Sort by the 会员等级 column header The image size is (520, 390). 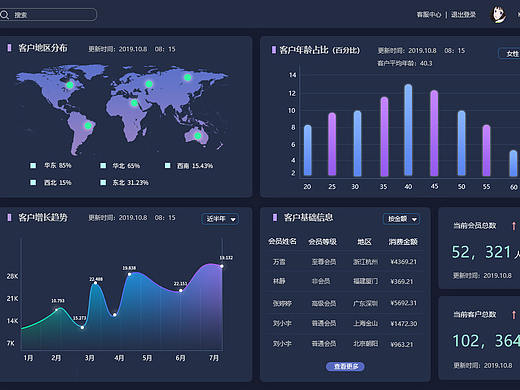(x=322, y=241)
